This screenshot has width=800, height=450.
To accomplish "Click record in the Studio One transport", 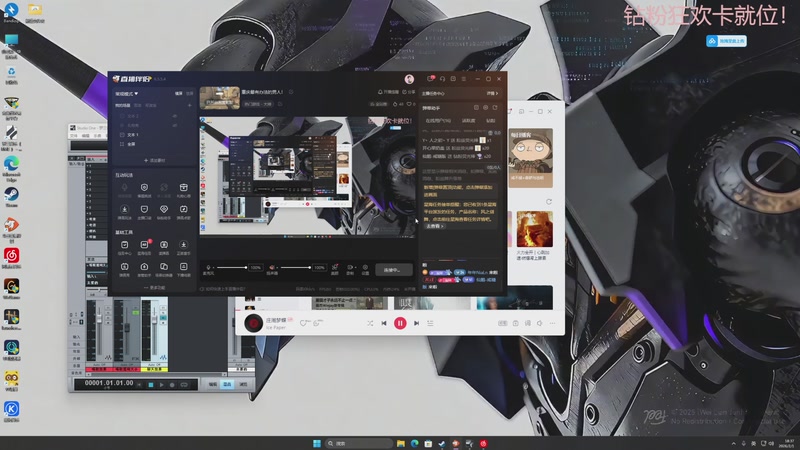I will [x=172, y=385].
